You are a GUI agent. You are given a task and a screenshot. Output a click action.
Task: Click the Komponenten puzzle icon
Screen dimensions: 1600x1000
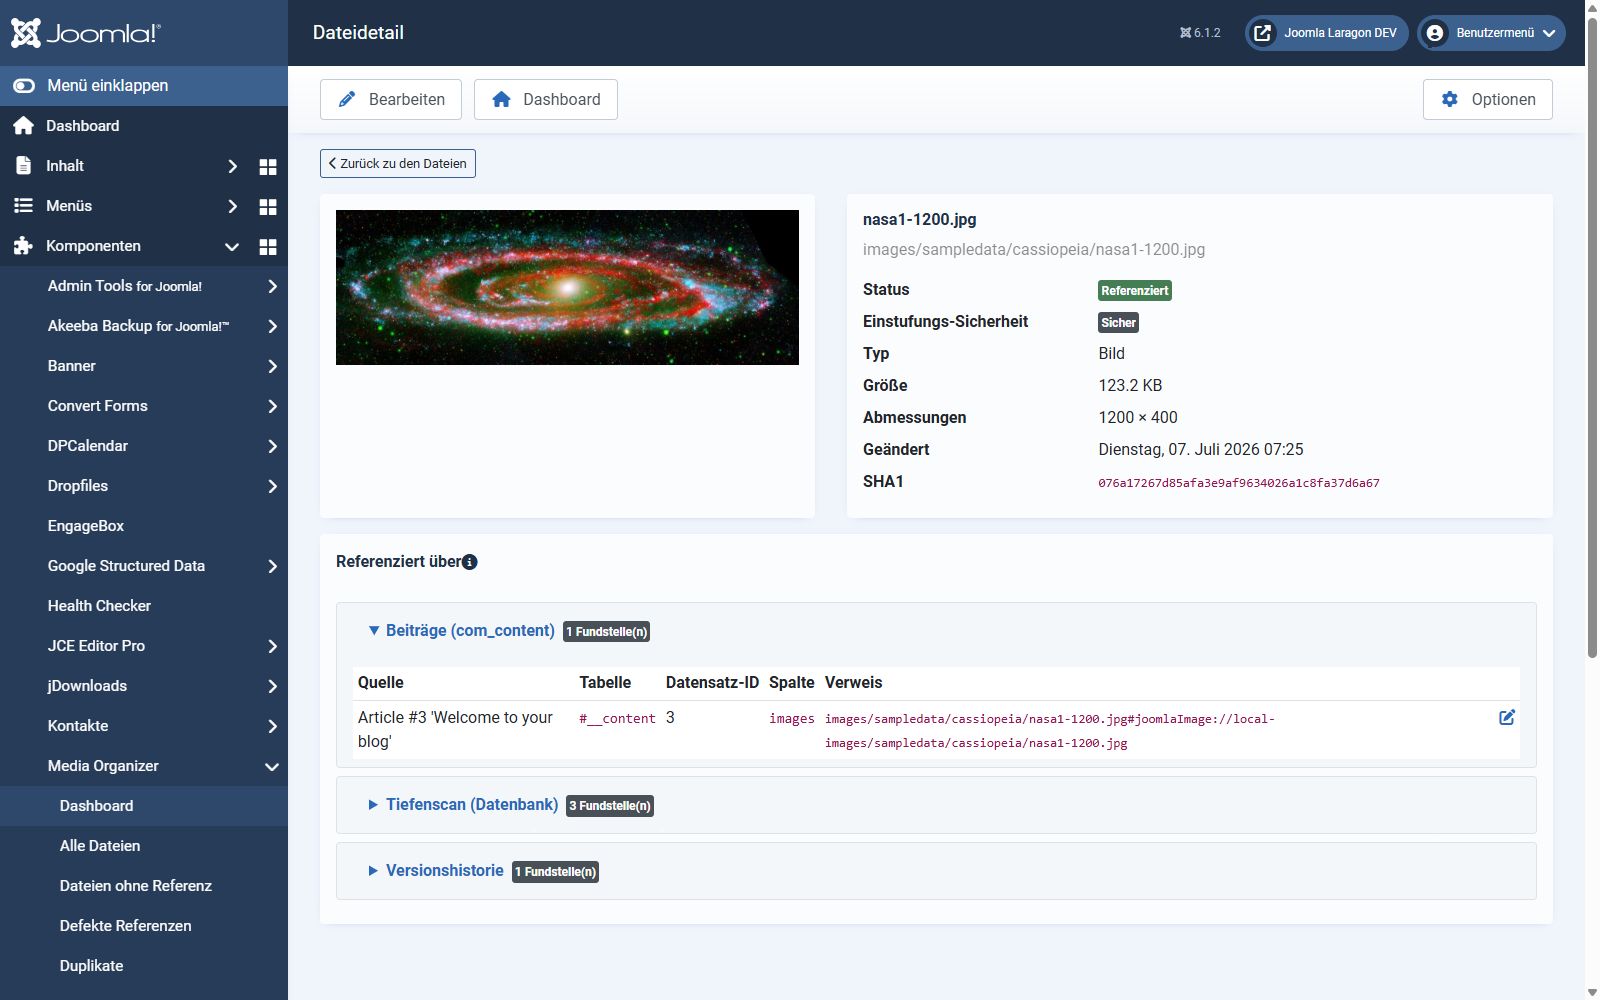23,246
